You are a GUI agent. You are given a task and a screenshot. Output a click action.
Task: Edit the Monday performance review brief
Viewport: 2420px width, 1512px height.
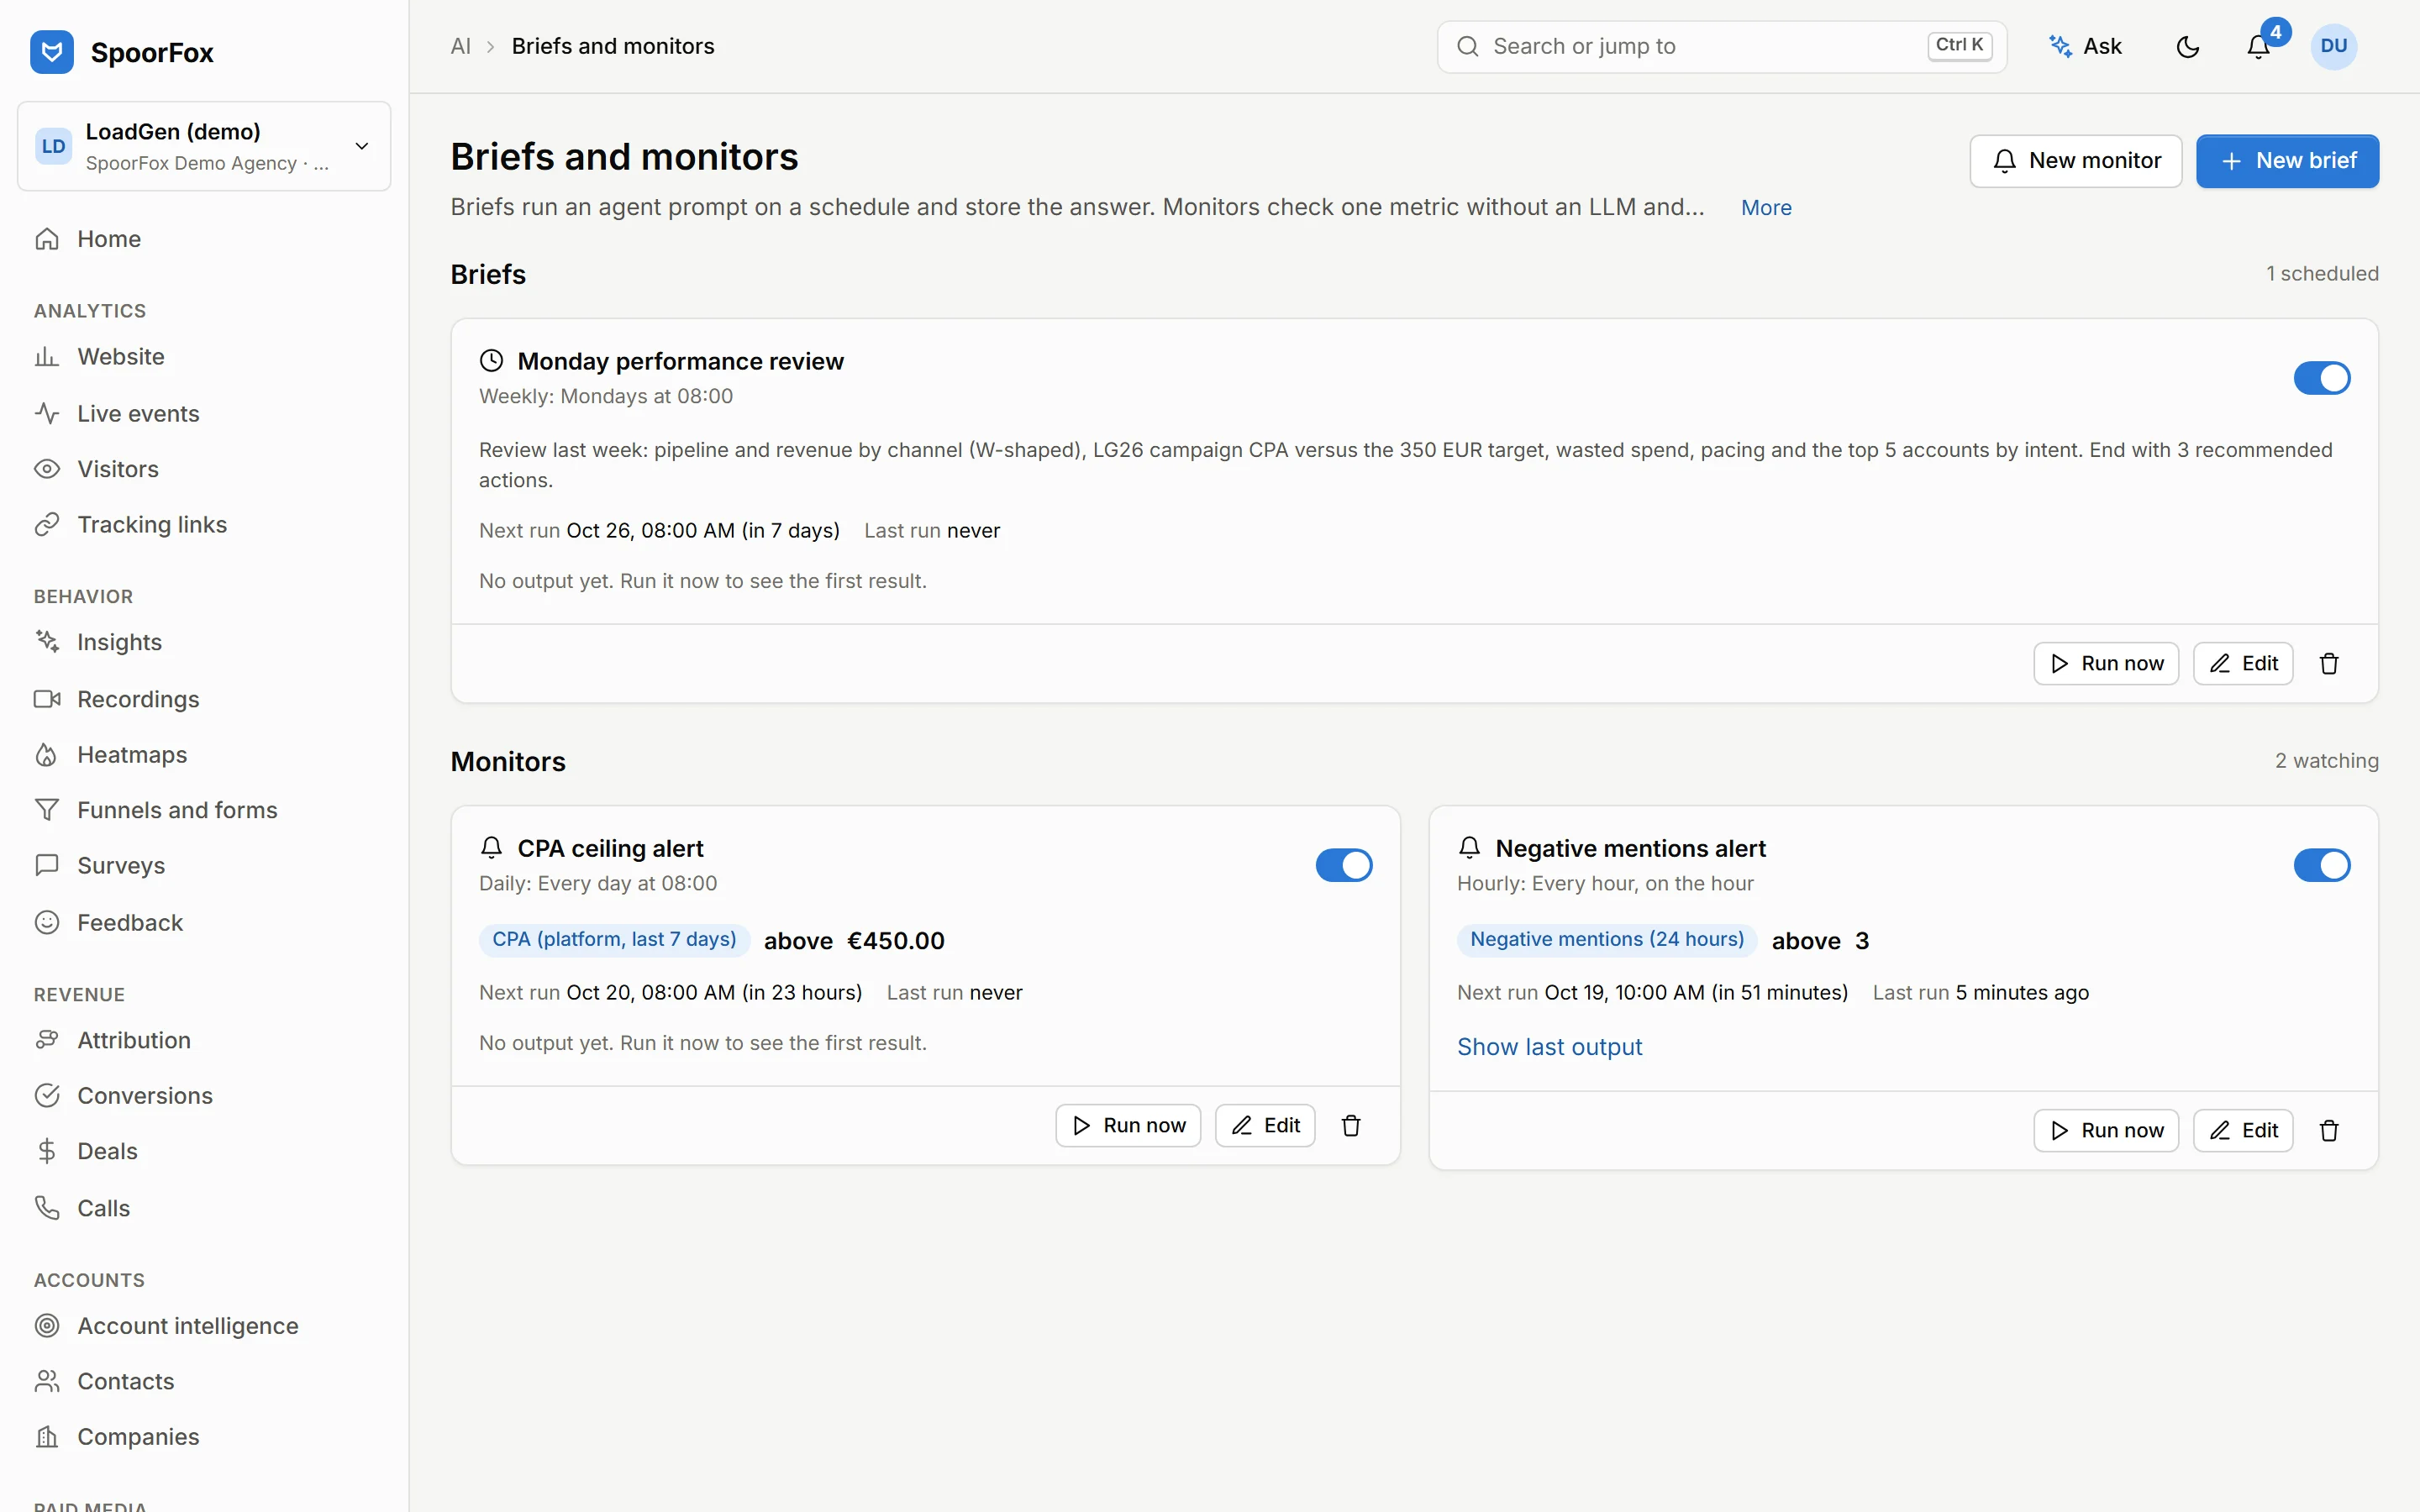pyautogui.click(x=2242, y=664)
